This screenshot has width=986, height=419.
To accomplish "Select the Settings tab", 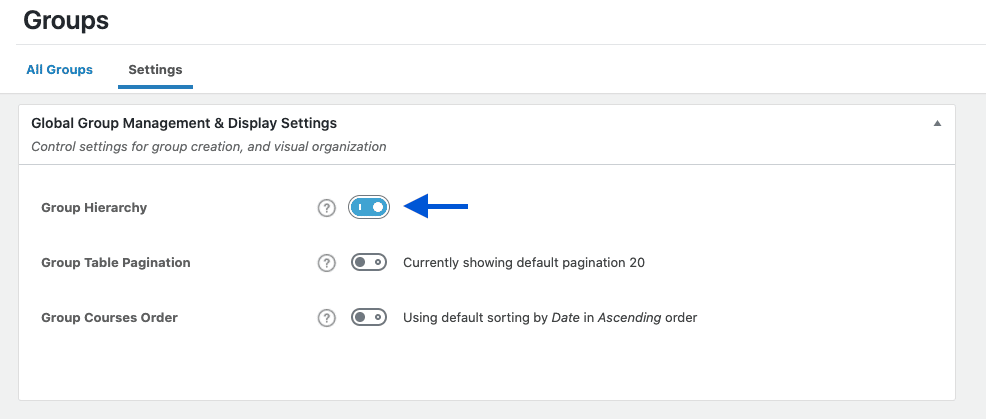I will click(x=155, y=70).
